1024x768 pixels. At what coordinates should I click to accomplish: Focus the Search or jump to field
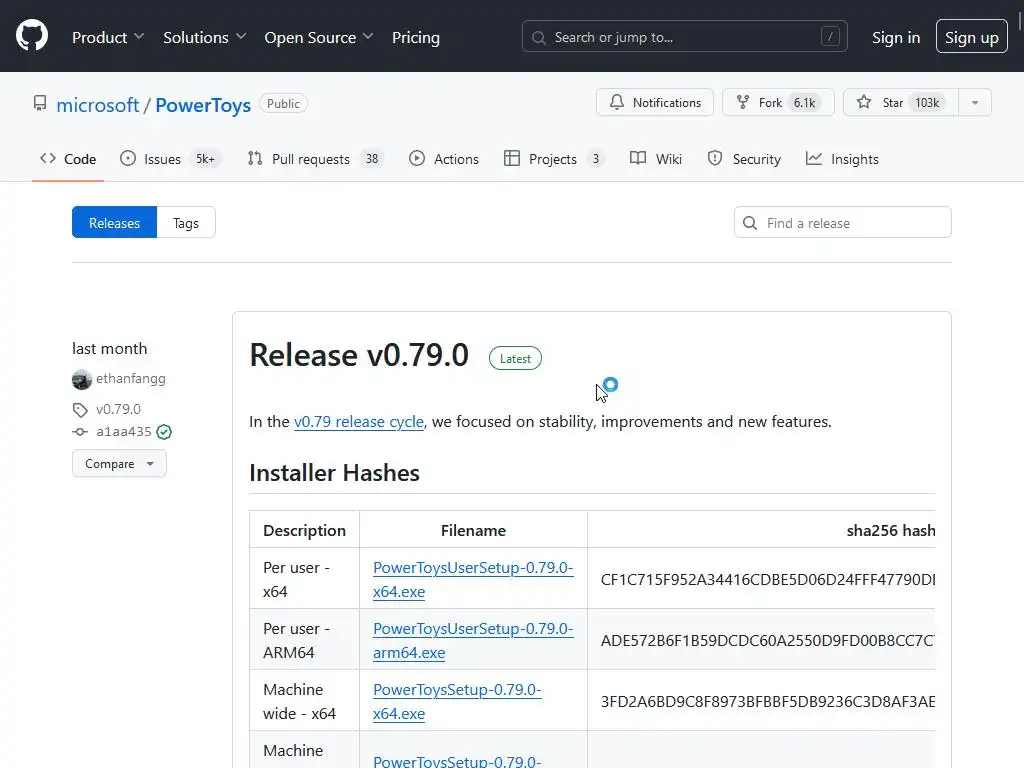(684, 37)
